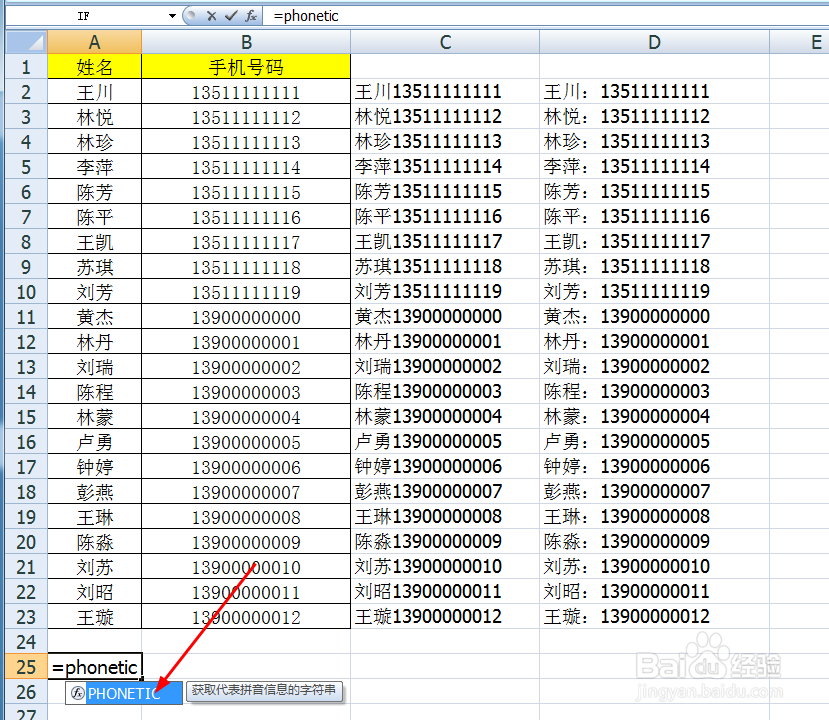The width and height of the screenshot is (829, 720).
Task: Click the name cell 陈芳
Action: tap(95, 192)
